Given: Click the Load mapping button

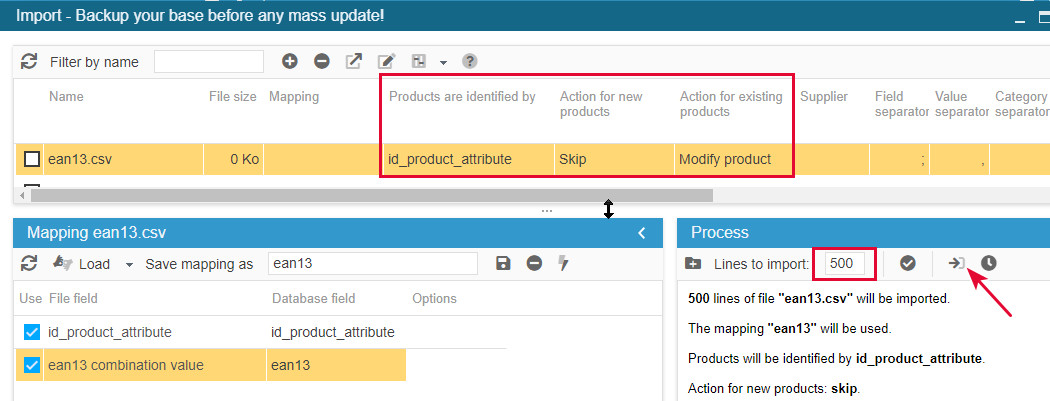Looking at the screenshot, I should point(83,264).
